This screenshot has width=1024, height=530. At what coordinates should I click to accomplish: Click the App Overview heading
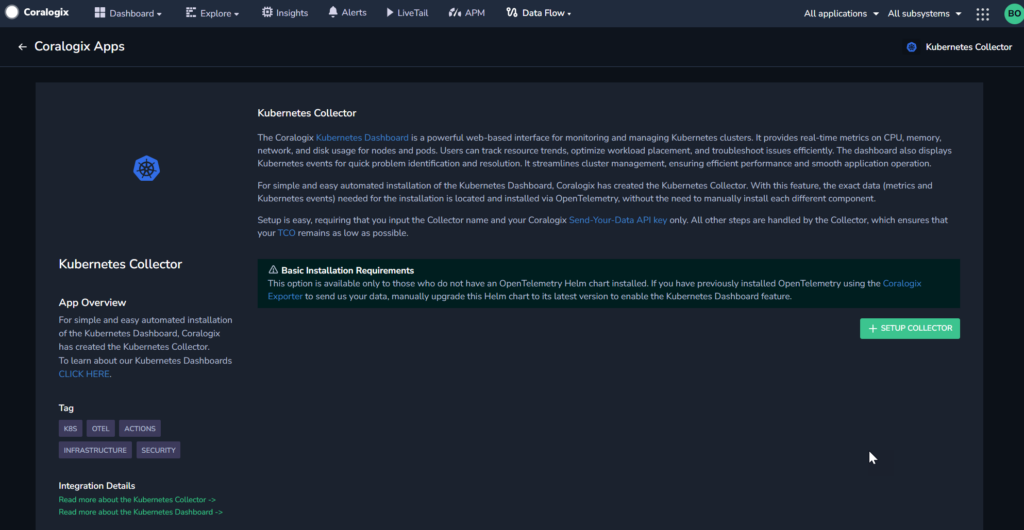92,303
